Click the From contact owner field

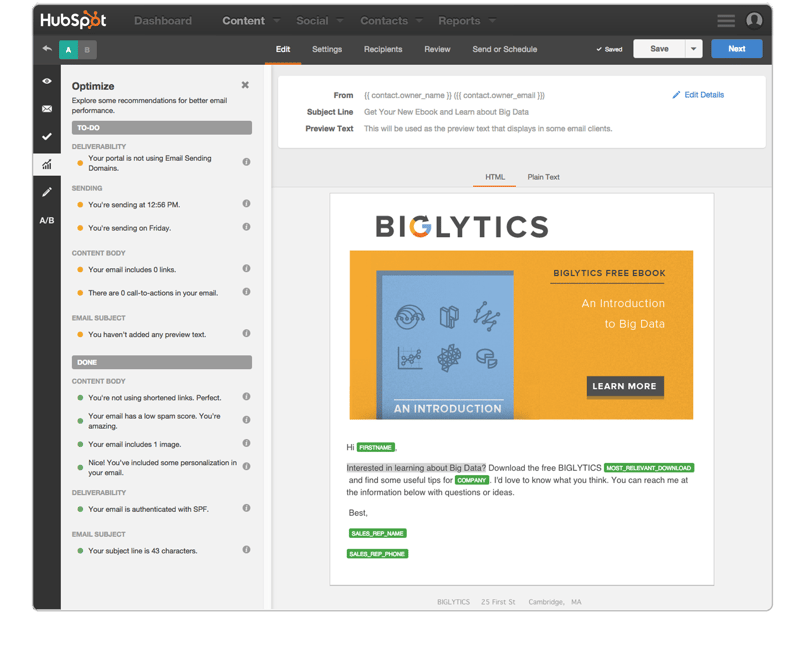coord(454,95)
